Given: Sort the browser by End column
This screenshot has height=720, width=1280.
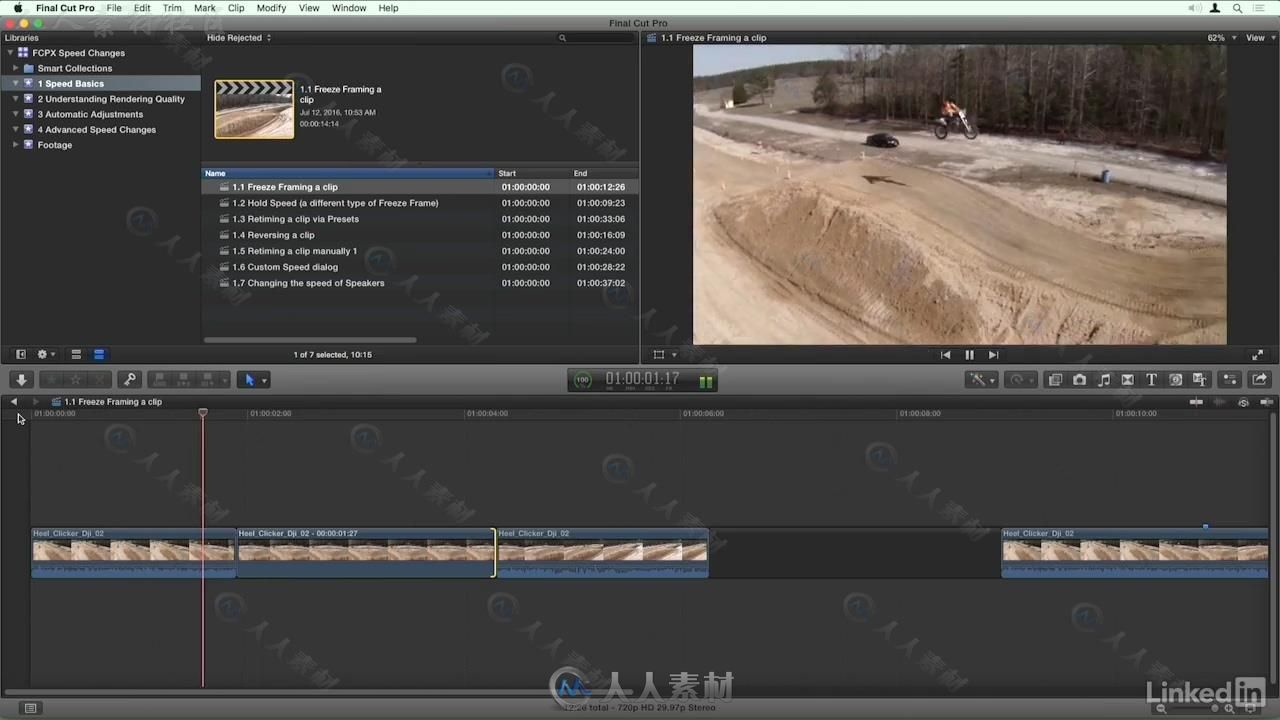Looking at the screenshot, I should [604, 173].
